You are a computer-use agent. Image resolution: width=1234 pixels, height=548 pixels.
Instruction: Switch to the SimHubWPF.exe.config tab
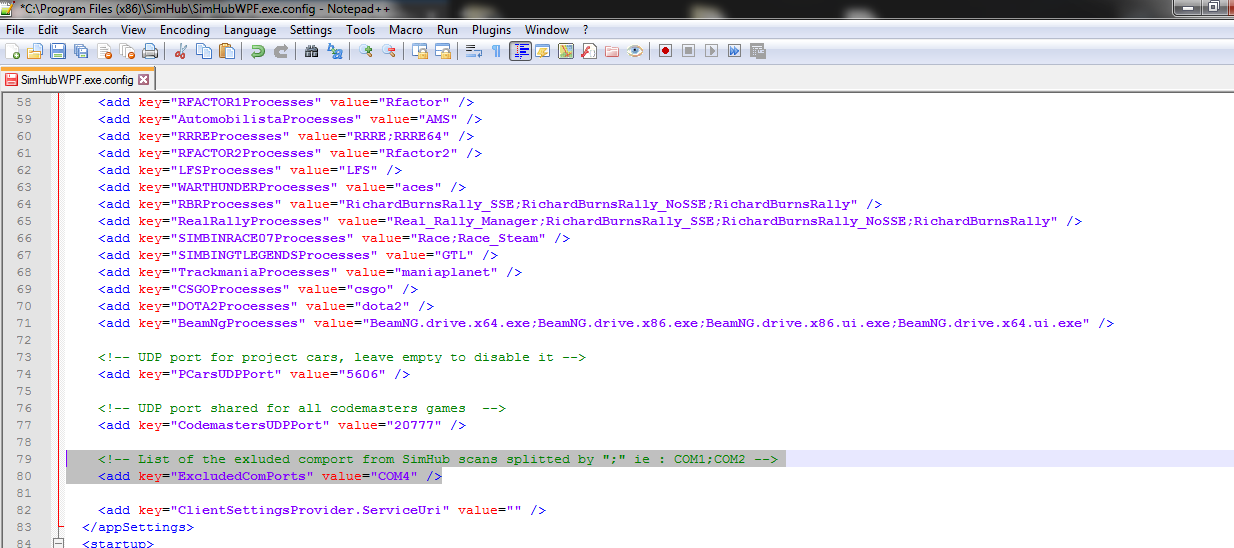point(76,79)
